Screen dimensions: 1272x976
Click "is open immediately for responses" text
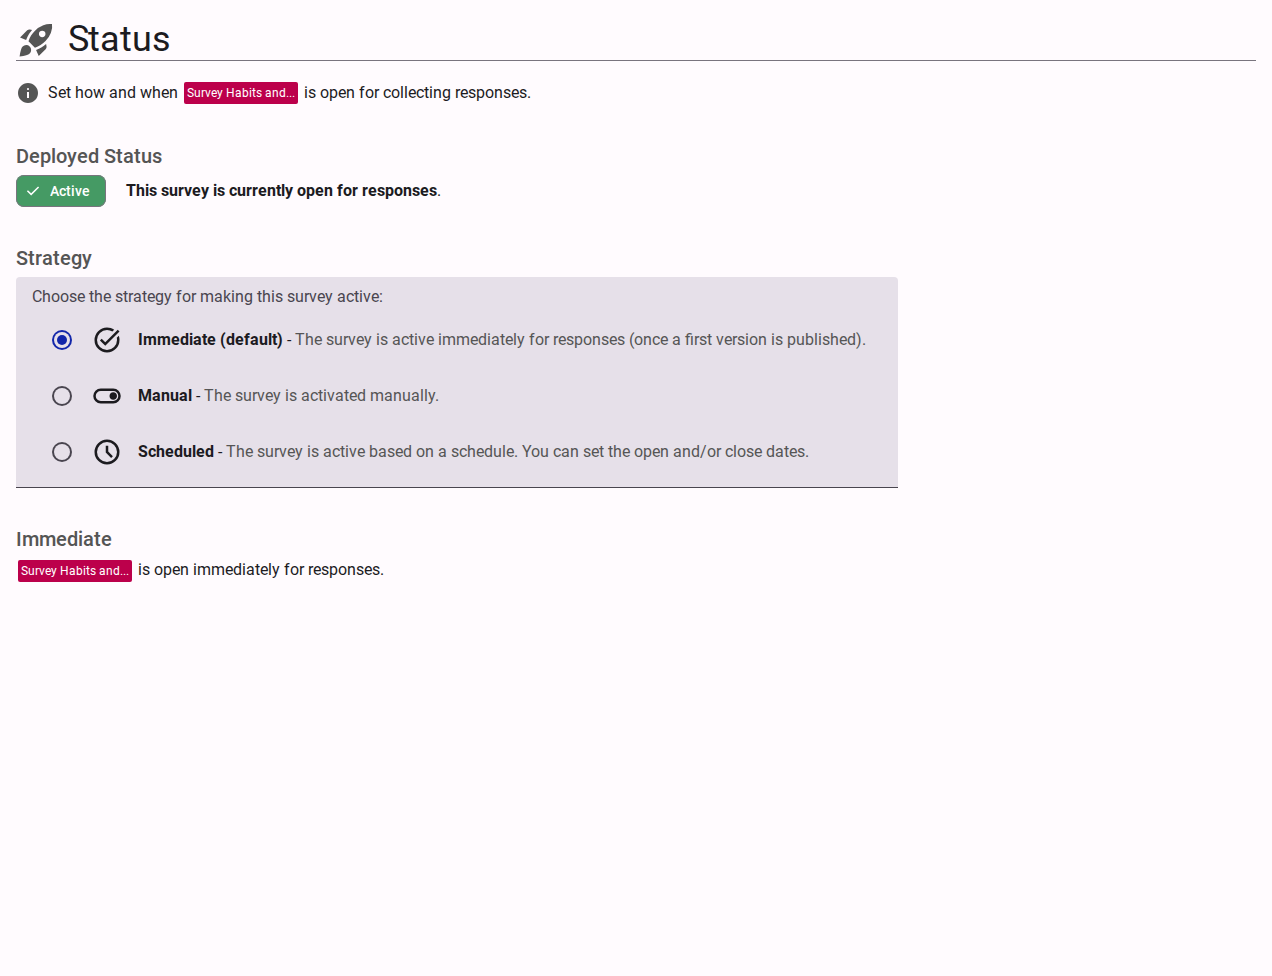click(x=261, y=570)
